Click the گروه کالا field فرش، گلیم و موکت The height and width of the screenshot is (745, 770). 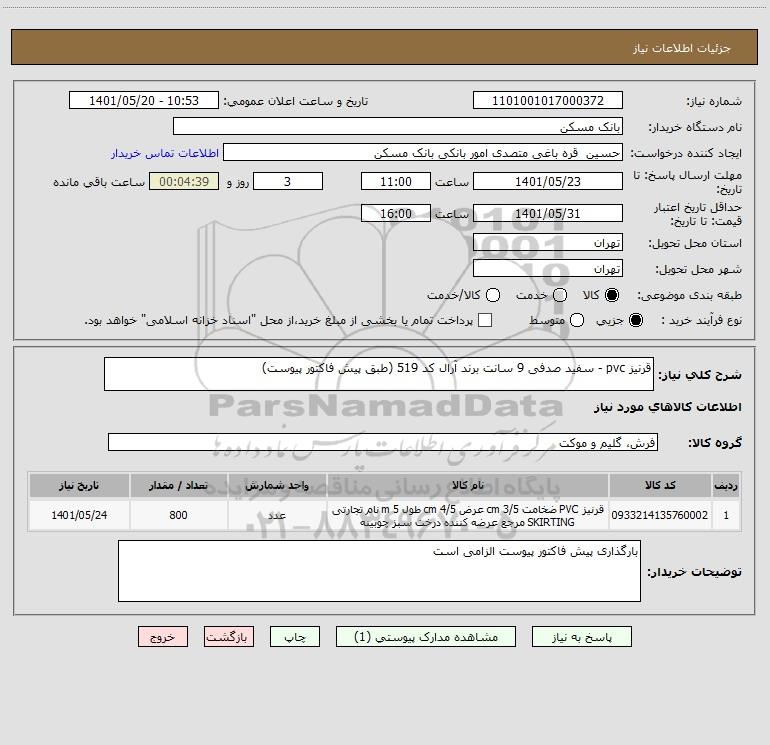[383, 442]
